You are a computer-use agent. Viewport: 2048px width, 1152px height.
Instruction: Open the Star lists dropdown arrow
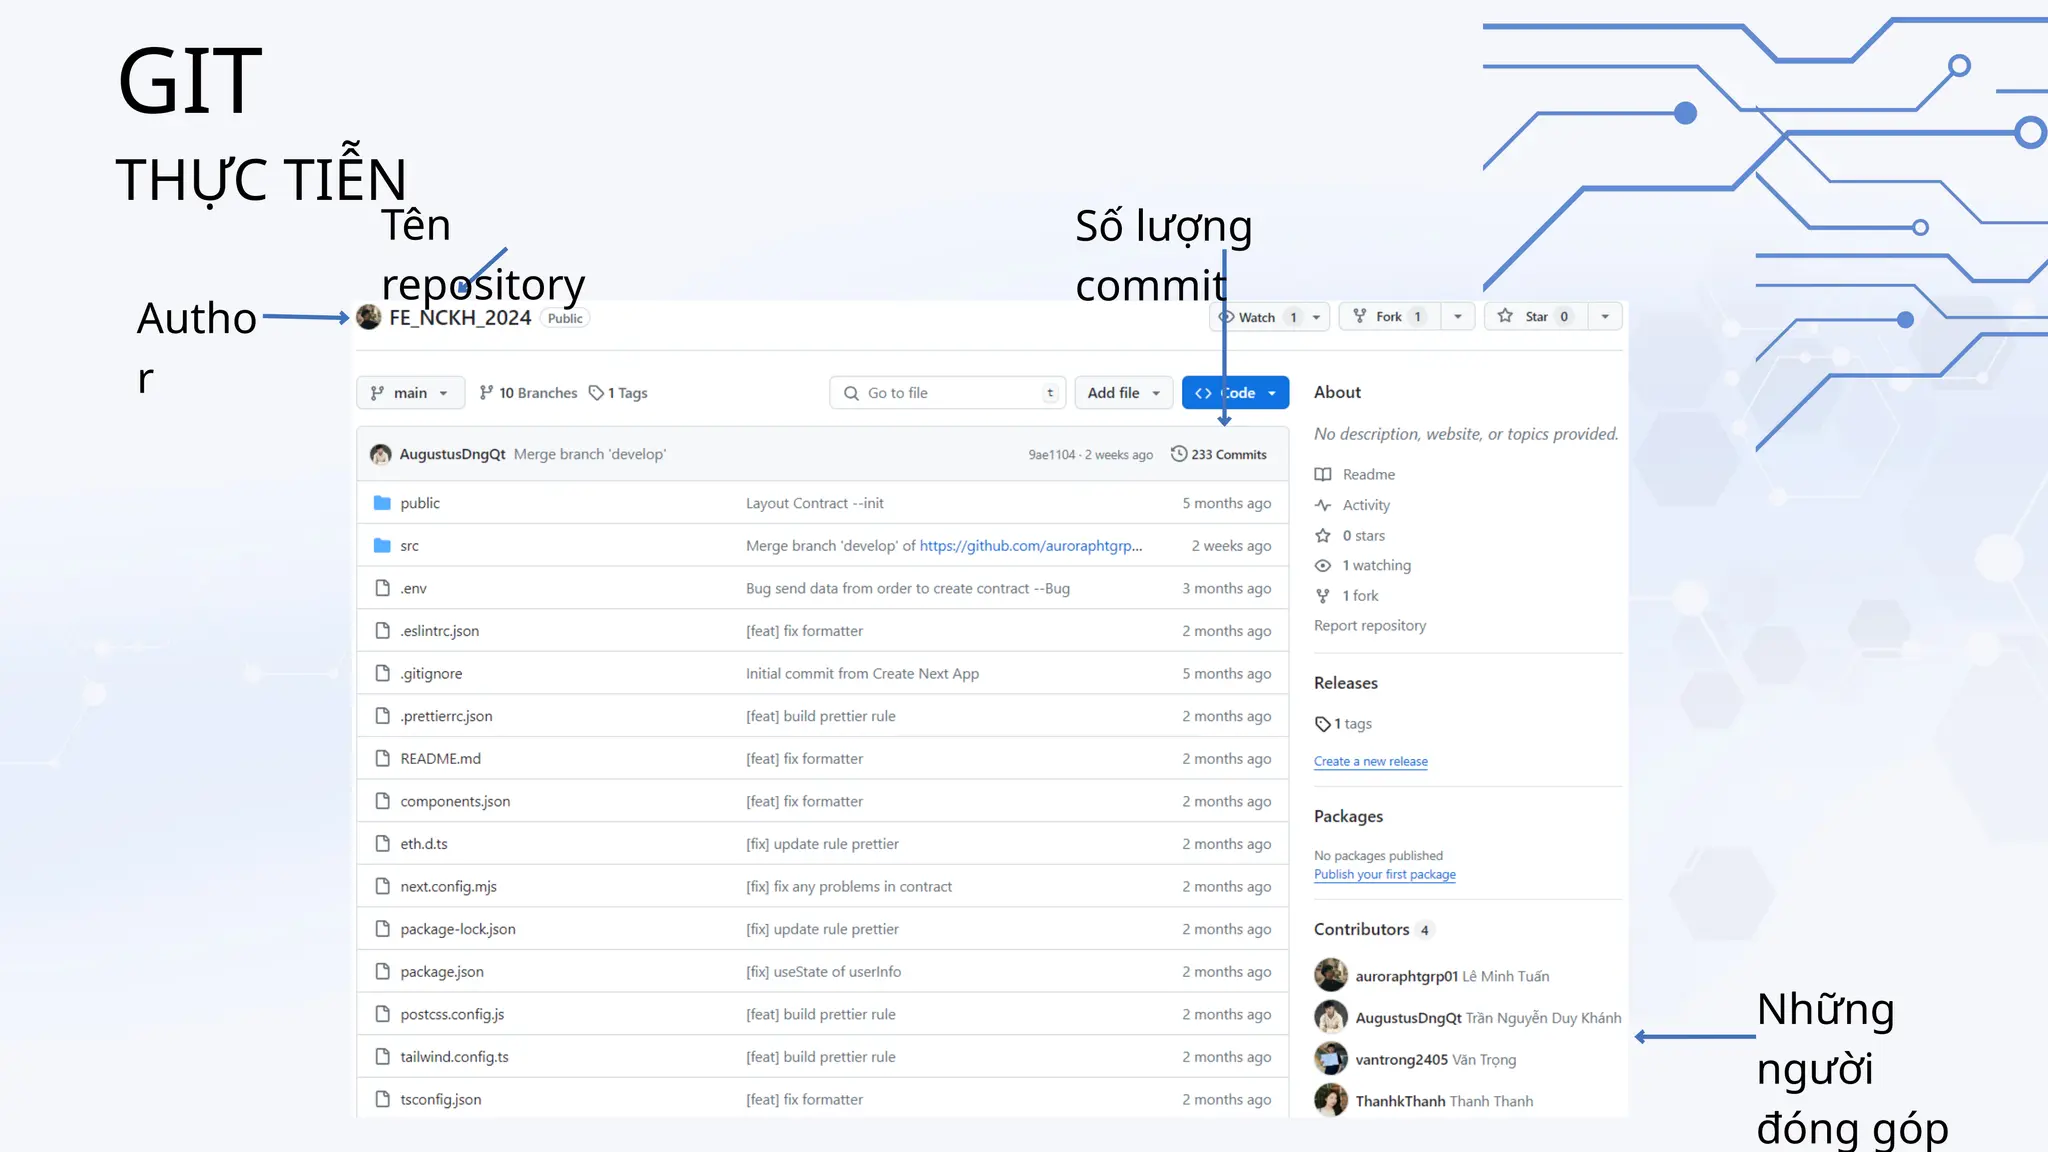[x=1605, y=317]
